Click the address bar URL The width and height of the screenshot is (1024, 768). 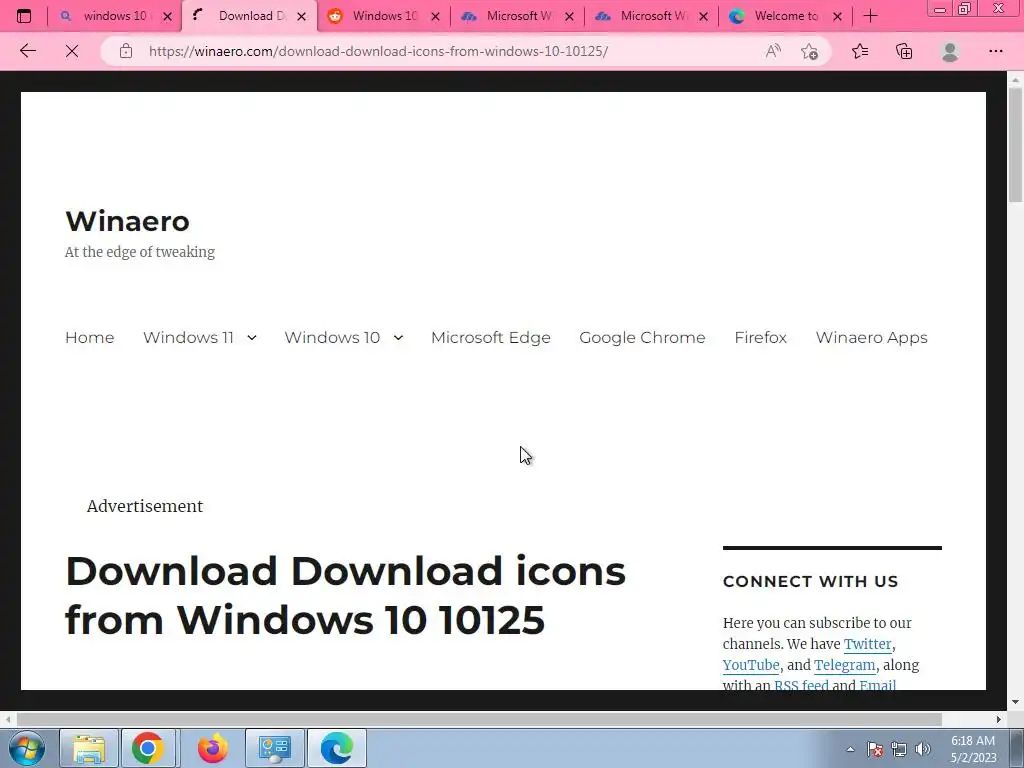378,51
